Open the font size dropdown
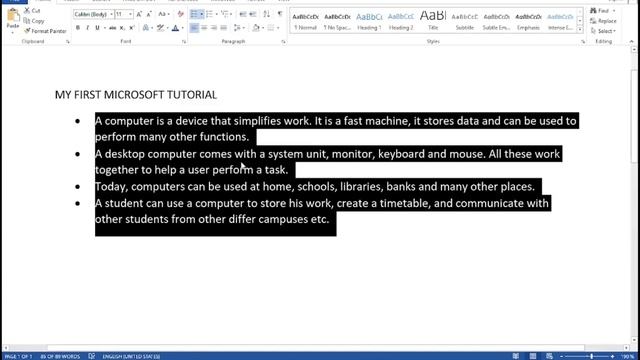The width and height of the screenshot is (640, 360). pyautogui.click(x=130, y=14)
